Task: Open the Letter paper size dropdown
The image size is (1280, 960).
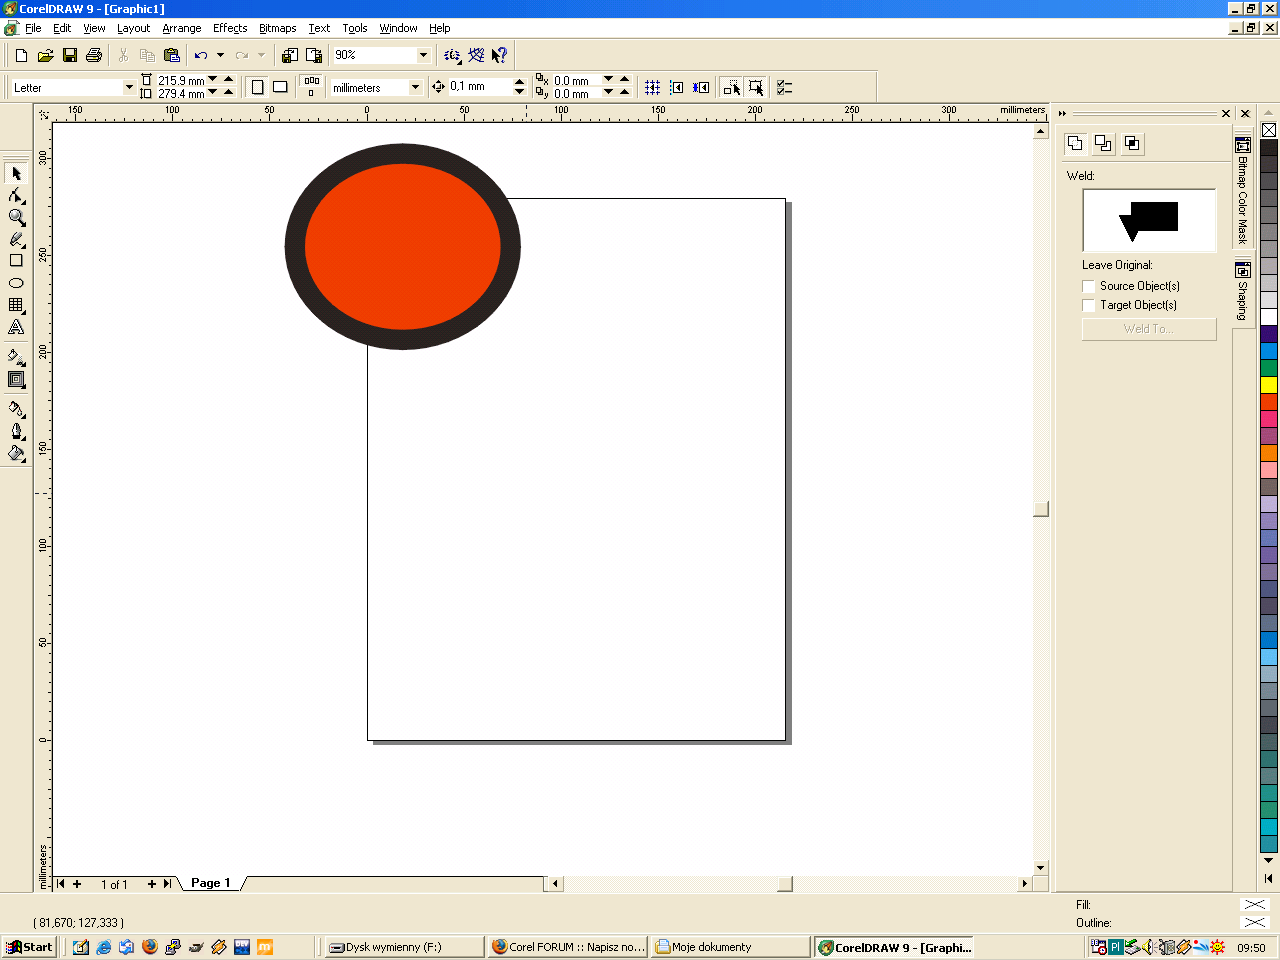Action: (128, 88)
